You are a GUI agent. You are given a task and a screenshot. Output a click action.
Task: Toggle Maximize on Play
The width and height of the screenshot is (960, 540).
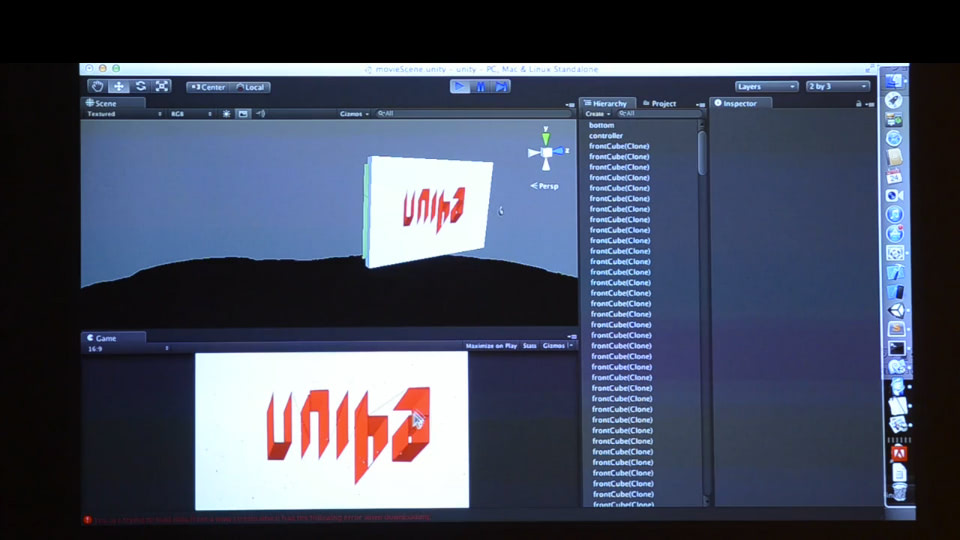(x=491, y=346)
